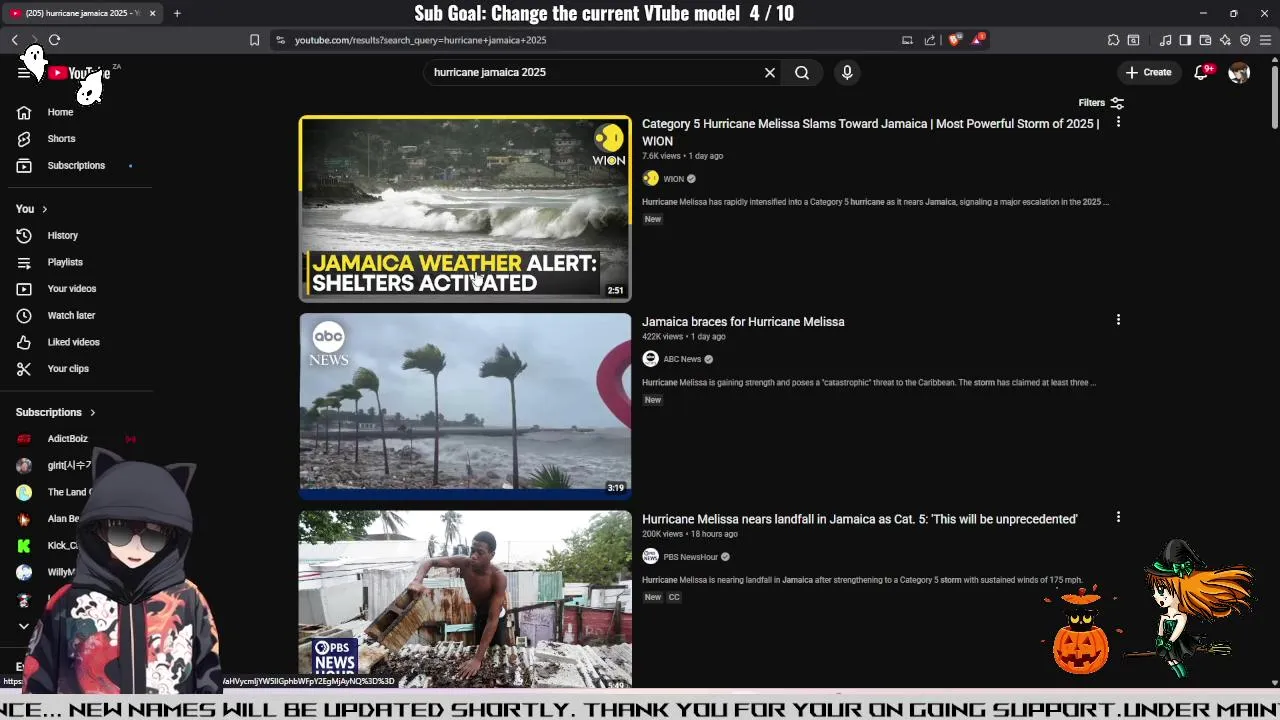Image resolution: width=1280 pixels, height=720 pixels.
Task: Play the Jamaica Weather Alert thumbnail
Action: point(465,208)
